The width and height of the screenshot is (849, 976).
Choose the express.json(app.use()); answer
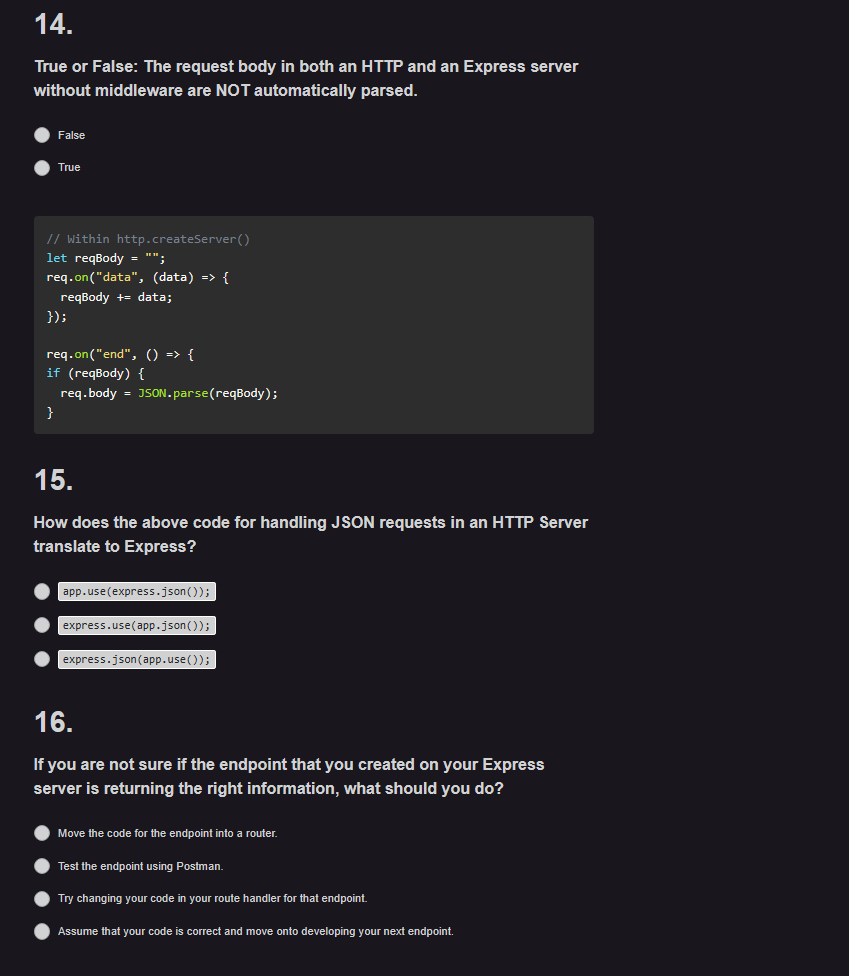[x=42, y=658]
